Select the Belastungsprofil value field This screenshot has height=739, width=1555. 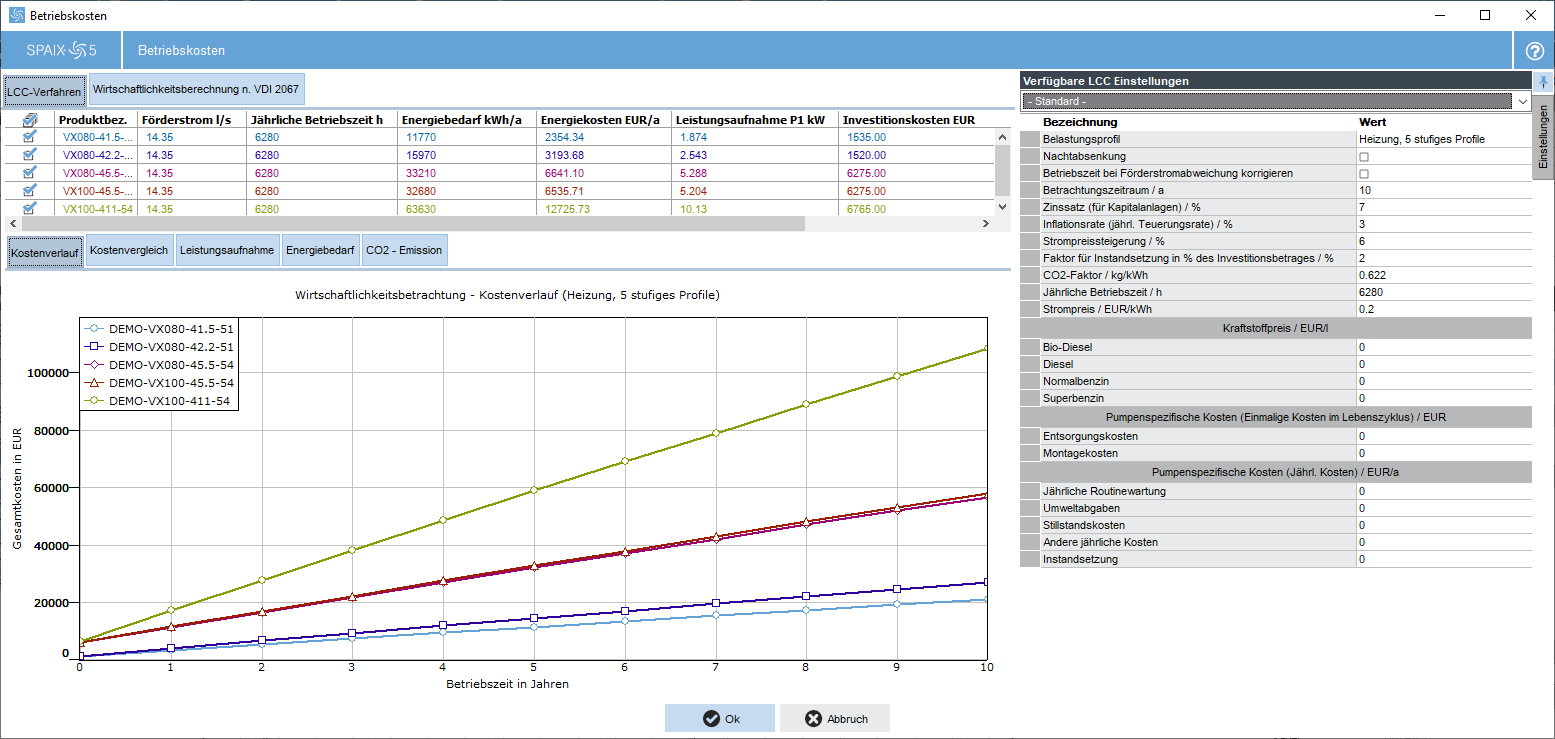tap(1442, 139)
